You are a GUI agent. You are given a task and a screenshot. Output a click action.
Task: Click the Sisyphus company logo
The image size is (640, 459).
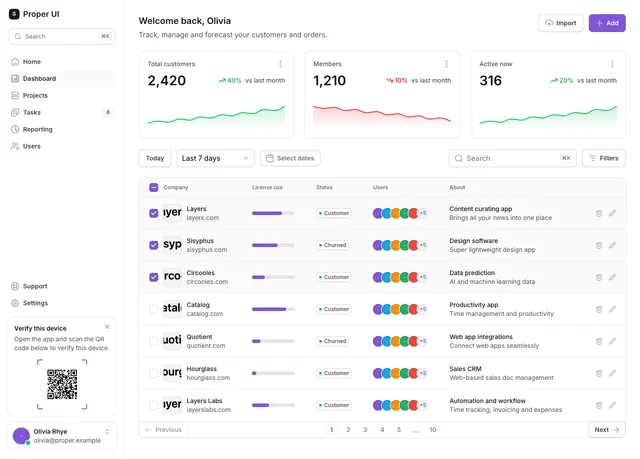tap(172, 245)
